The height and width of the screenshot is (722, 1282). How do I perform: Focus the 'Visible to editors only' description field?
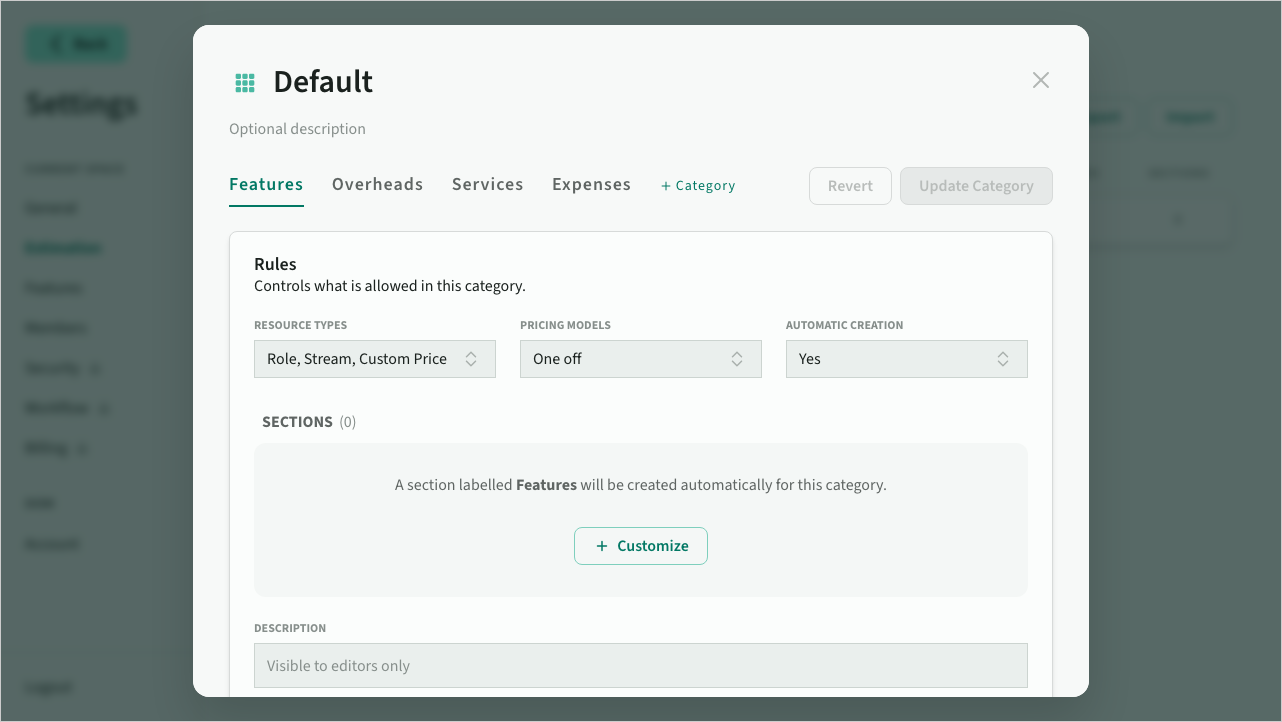click(x=640, y=666)
